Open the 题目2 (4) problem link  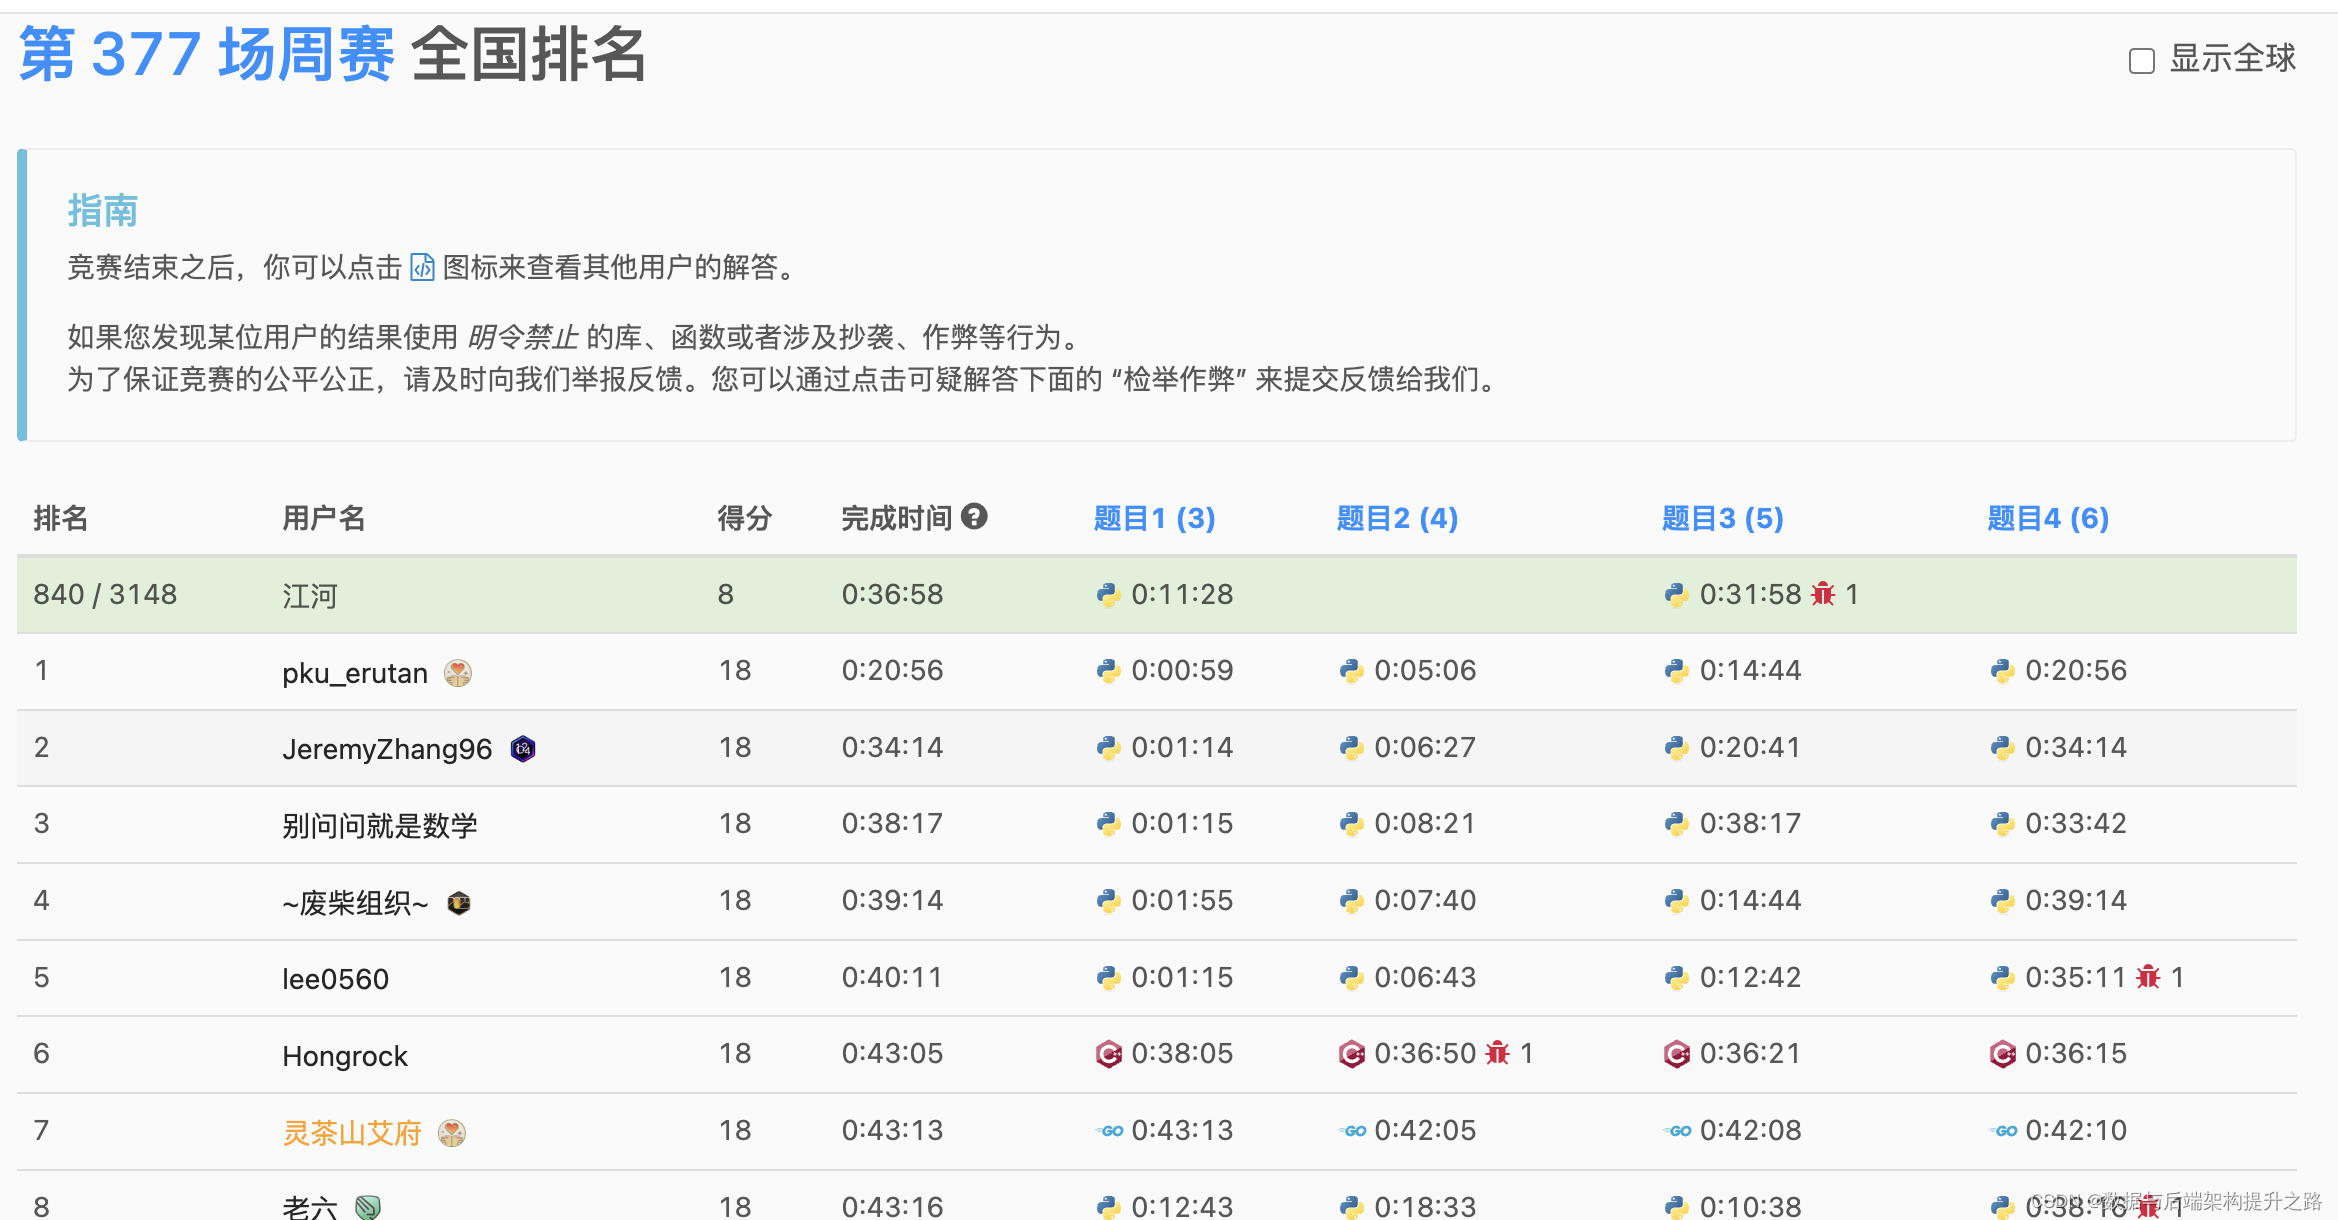point(1397,518)
